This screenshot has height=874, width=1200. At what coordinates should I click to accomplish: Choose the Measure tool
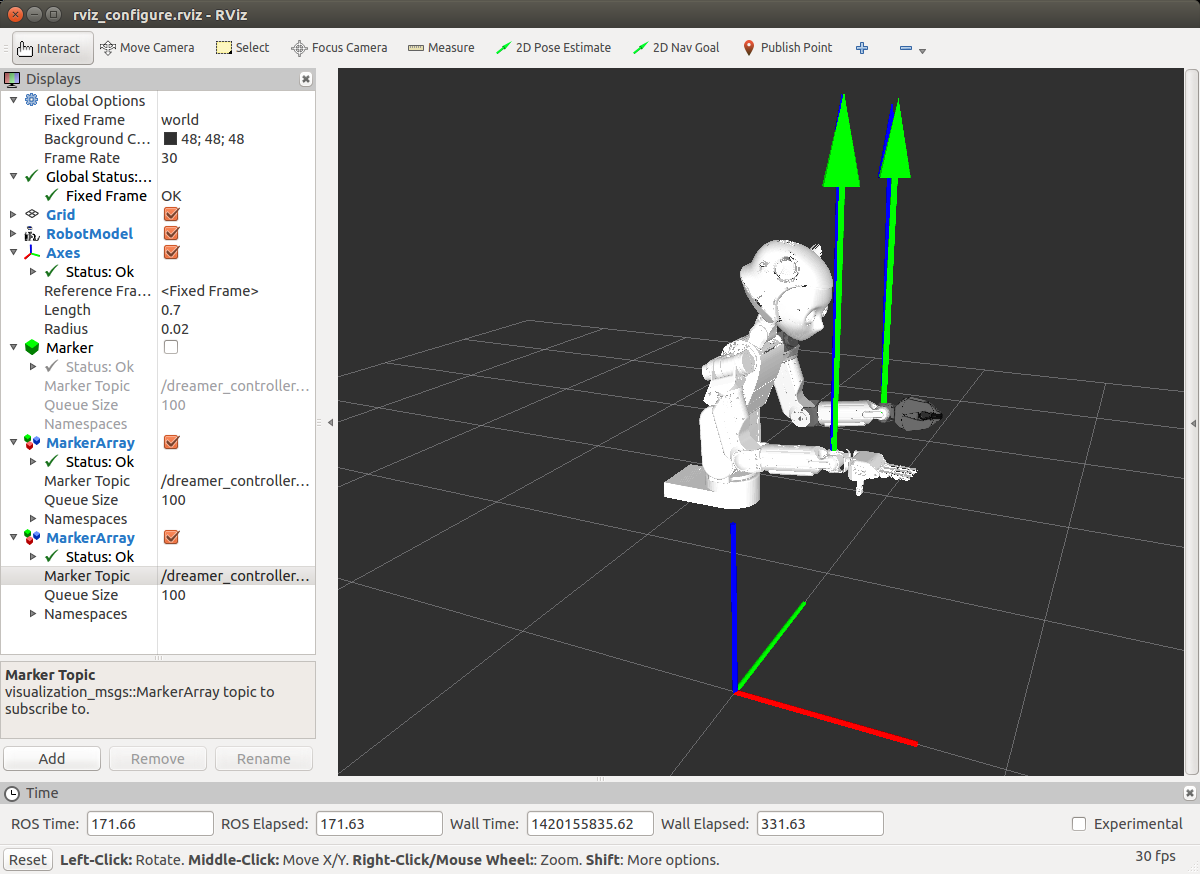[441, 48]
